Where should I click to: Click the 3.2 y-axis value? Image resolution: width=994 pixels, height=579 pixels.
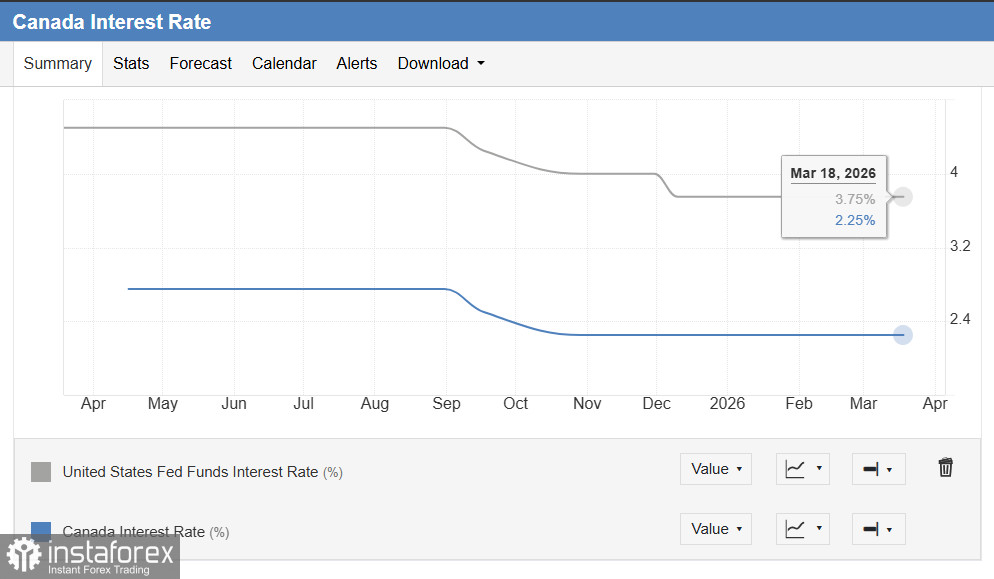click(x=960, y=246)
